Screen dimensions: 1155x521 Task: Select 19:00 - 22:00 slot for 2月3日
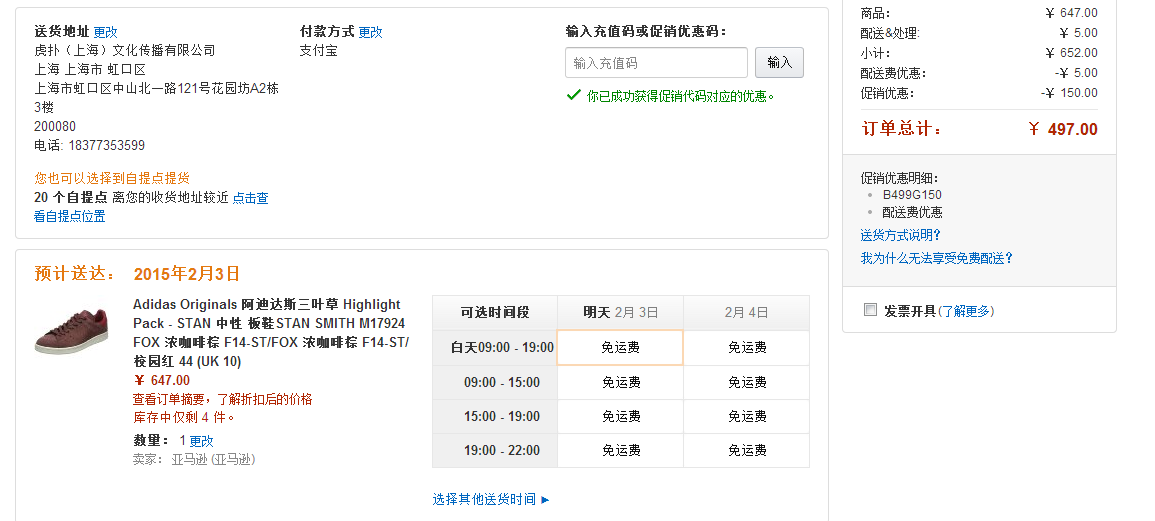point(620,450)
